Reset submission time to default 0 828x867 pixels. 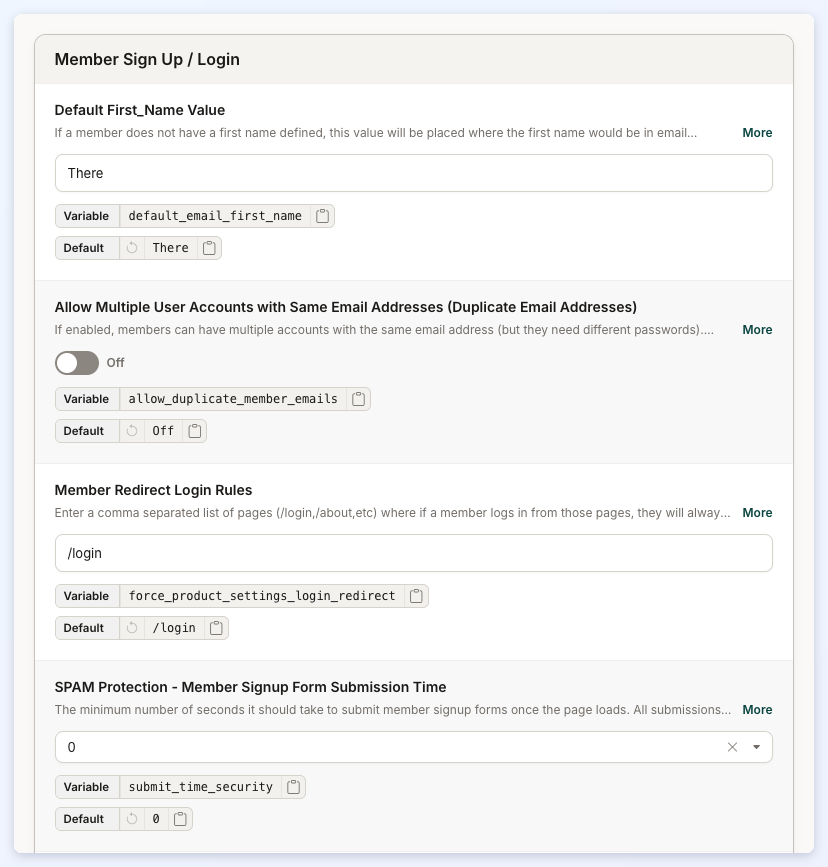[x=132, y=819]
